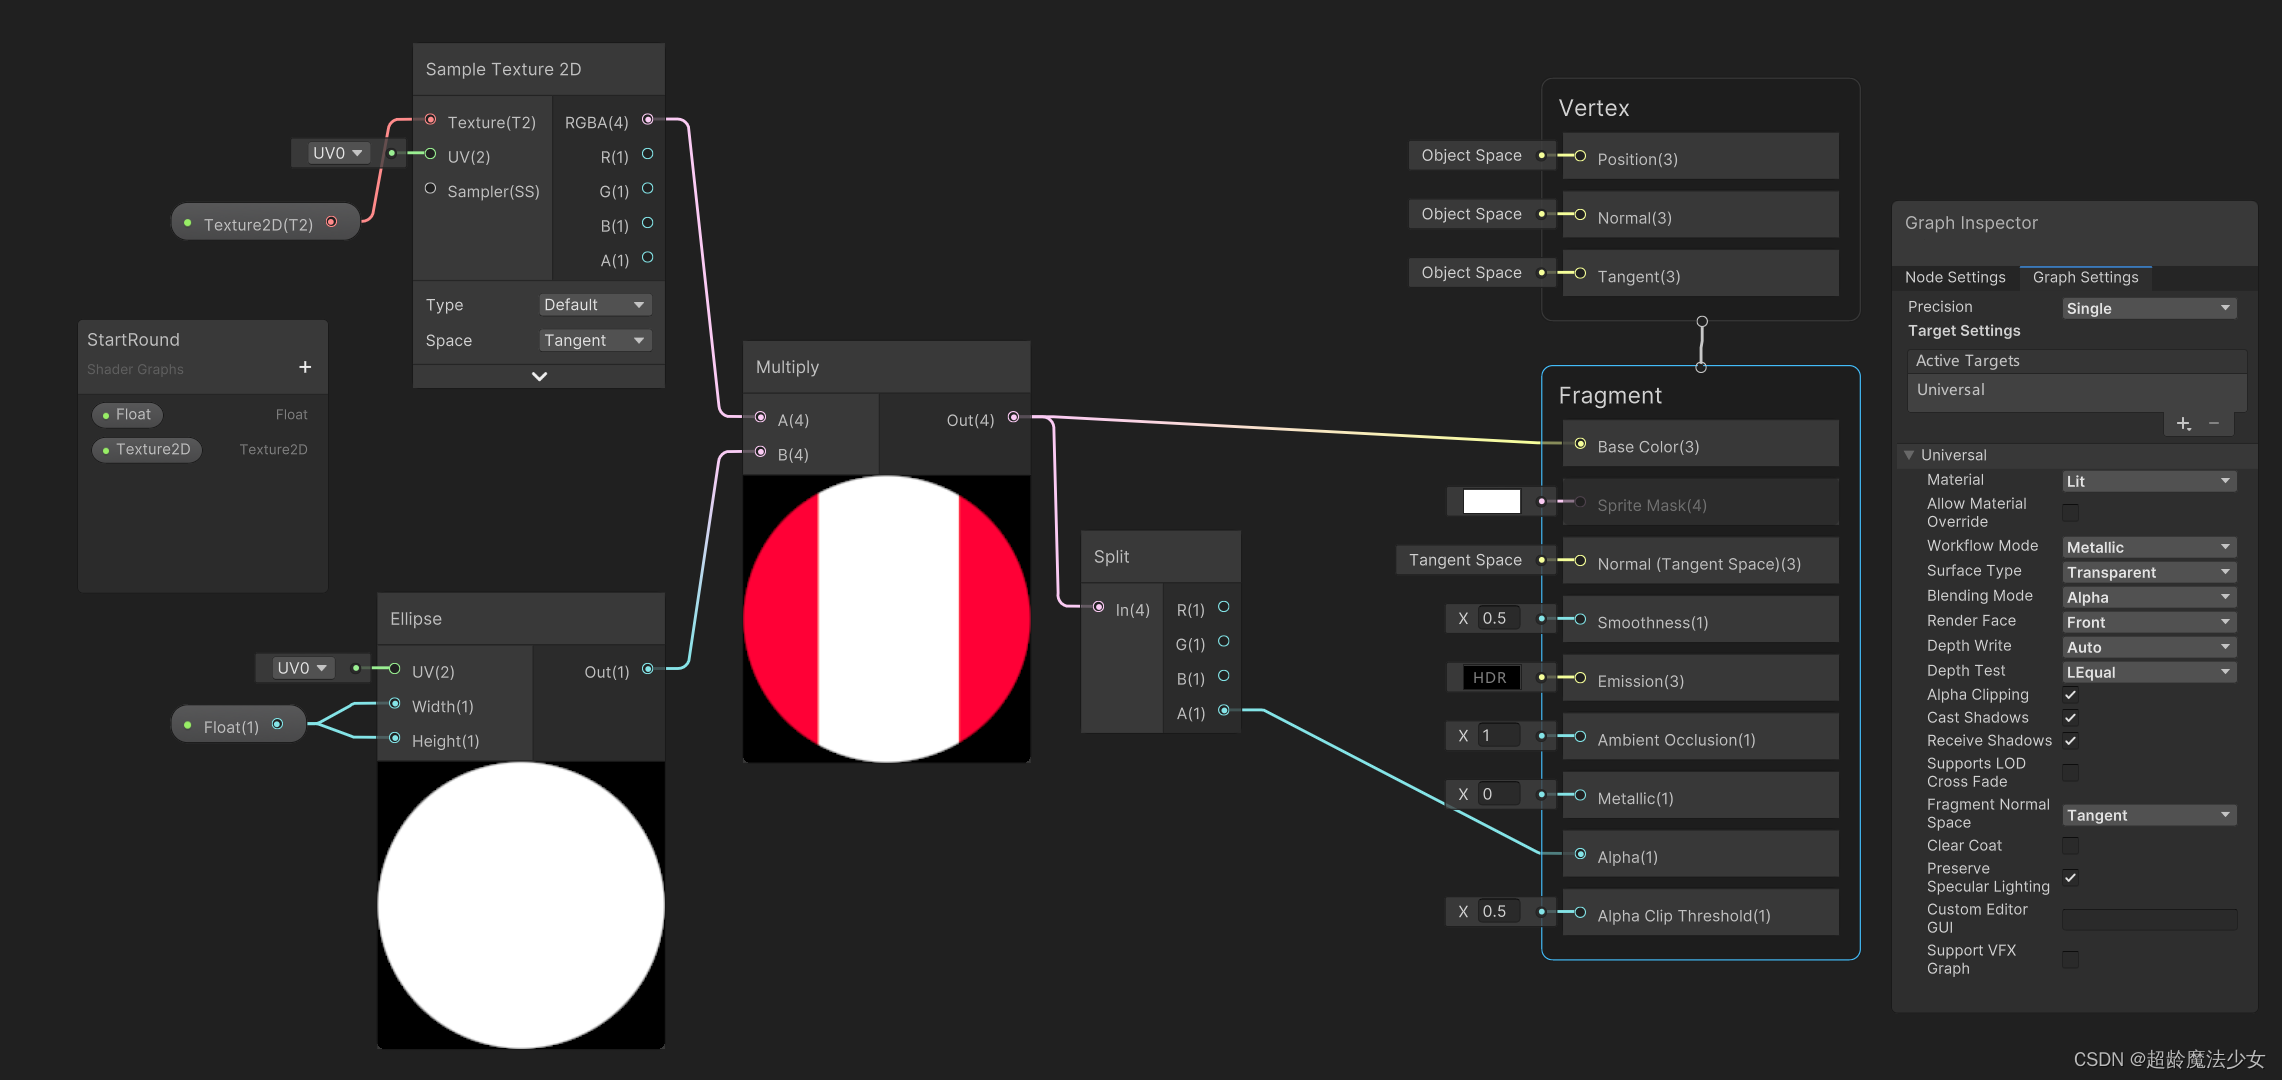Screen dimensions: 2282x1080
Task: Enable the Allow Material Override checkbox
Action: point(2070,512)
